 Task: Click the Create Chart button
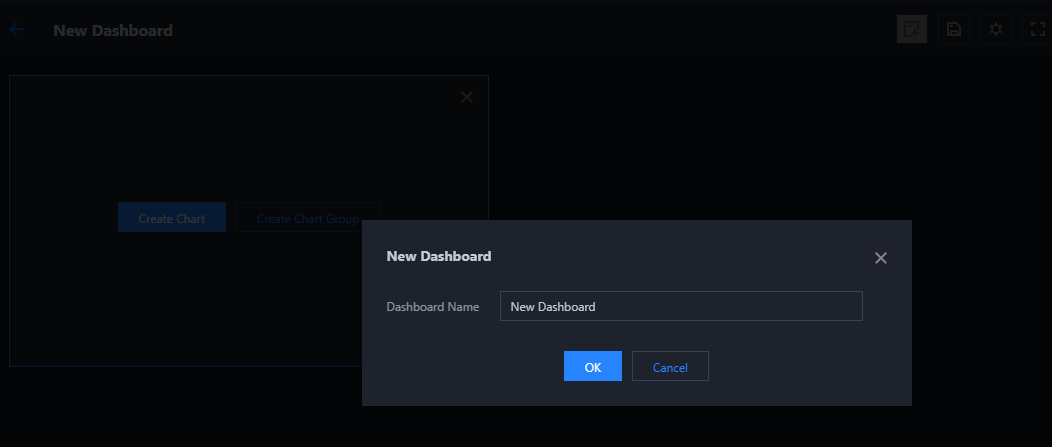coord(172,217)
